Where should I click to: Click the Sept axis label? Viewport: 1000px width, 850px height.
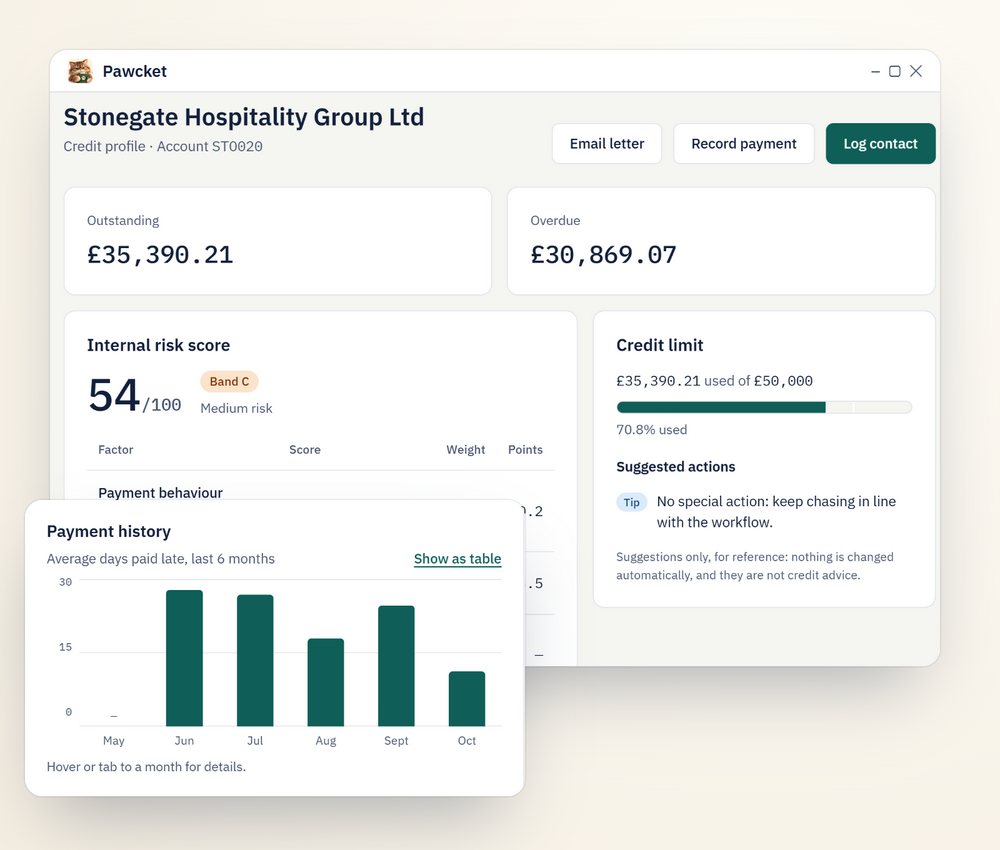click(396, 740)
